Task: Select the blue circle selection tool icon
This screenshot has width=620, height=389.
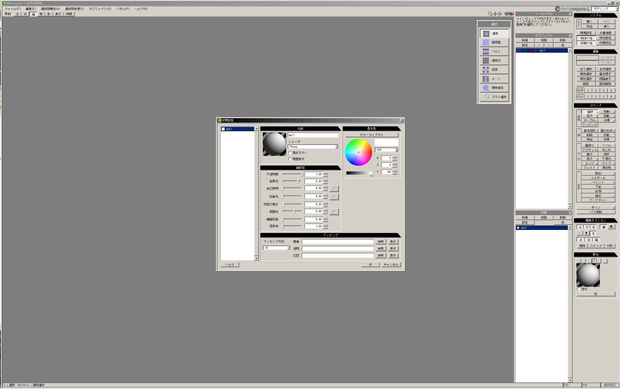Action: tap(486, 88)
